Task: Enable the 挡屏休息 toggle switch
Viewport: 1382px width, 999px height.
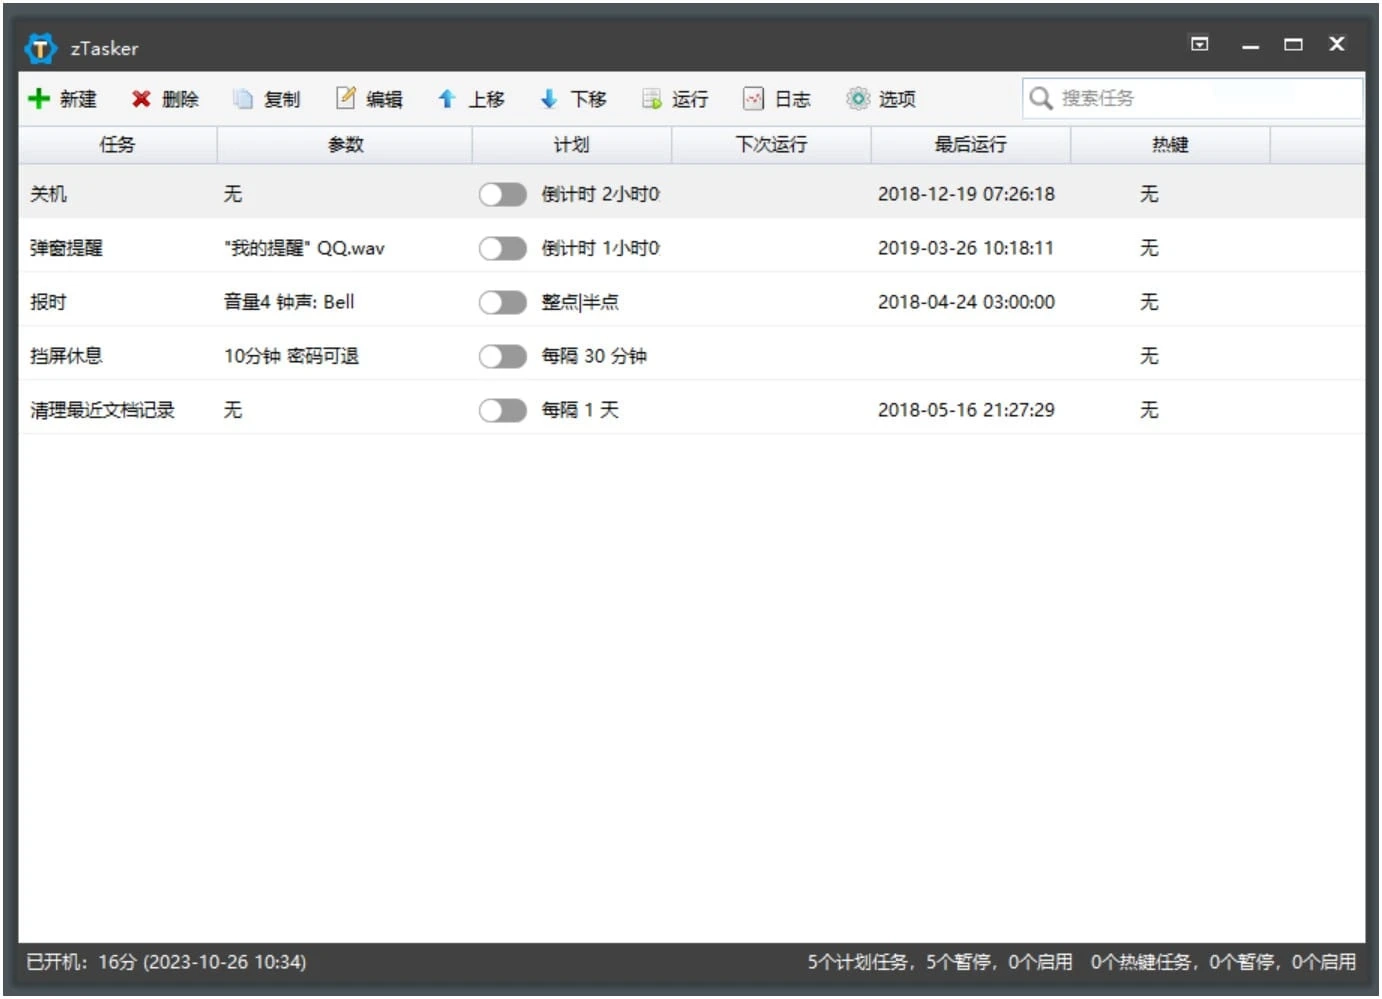Action: [x=502, y=356]
